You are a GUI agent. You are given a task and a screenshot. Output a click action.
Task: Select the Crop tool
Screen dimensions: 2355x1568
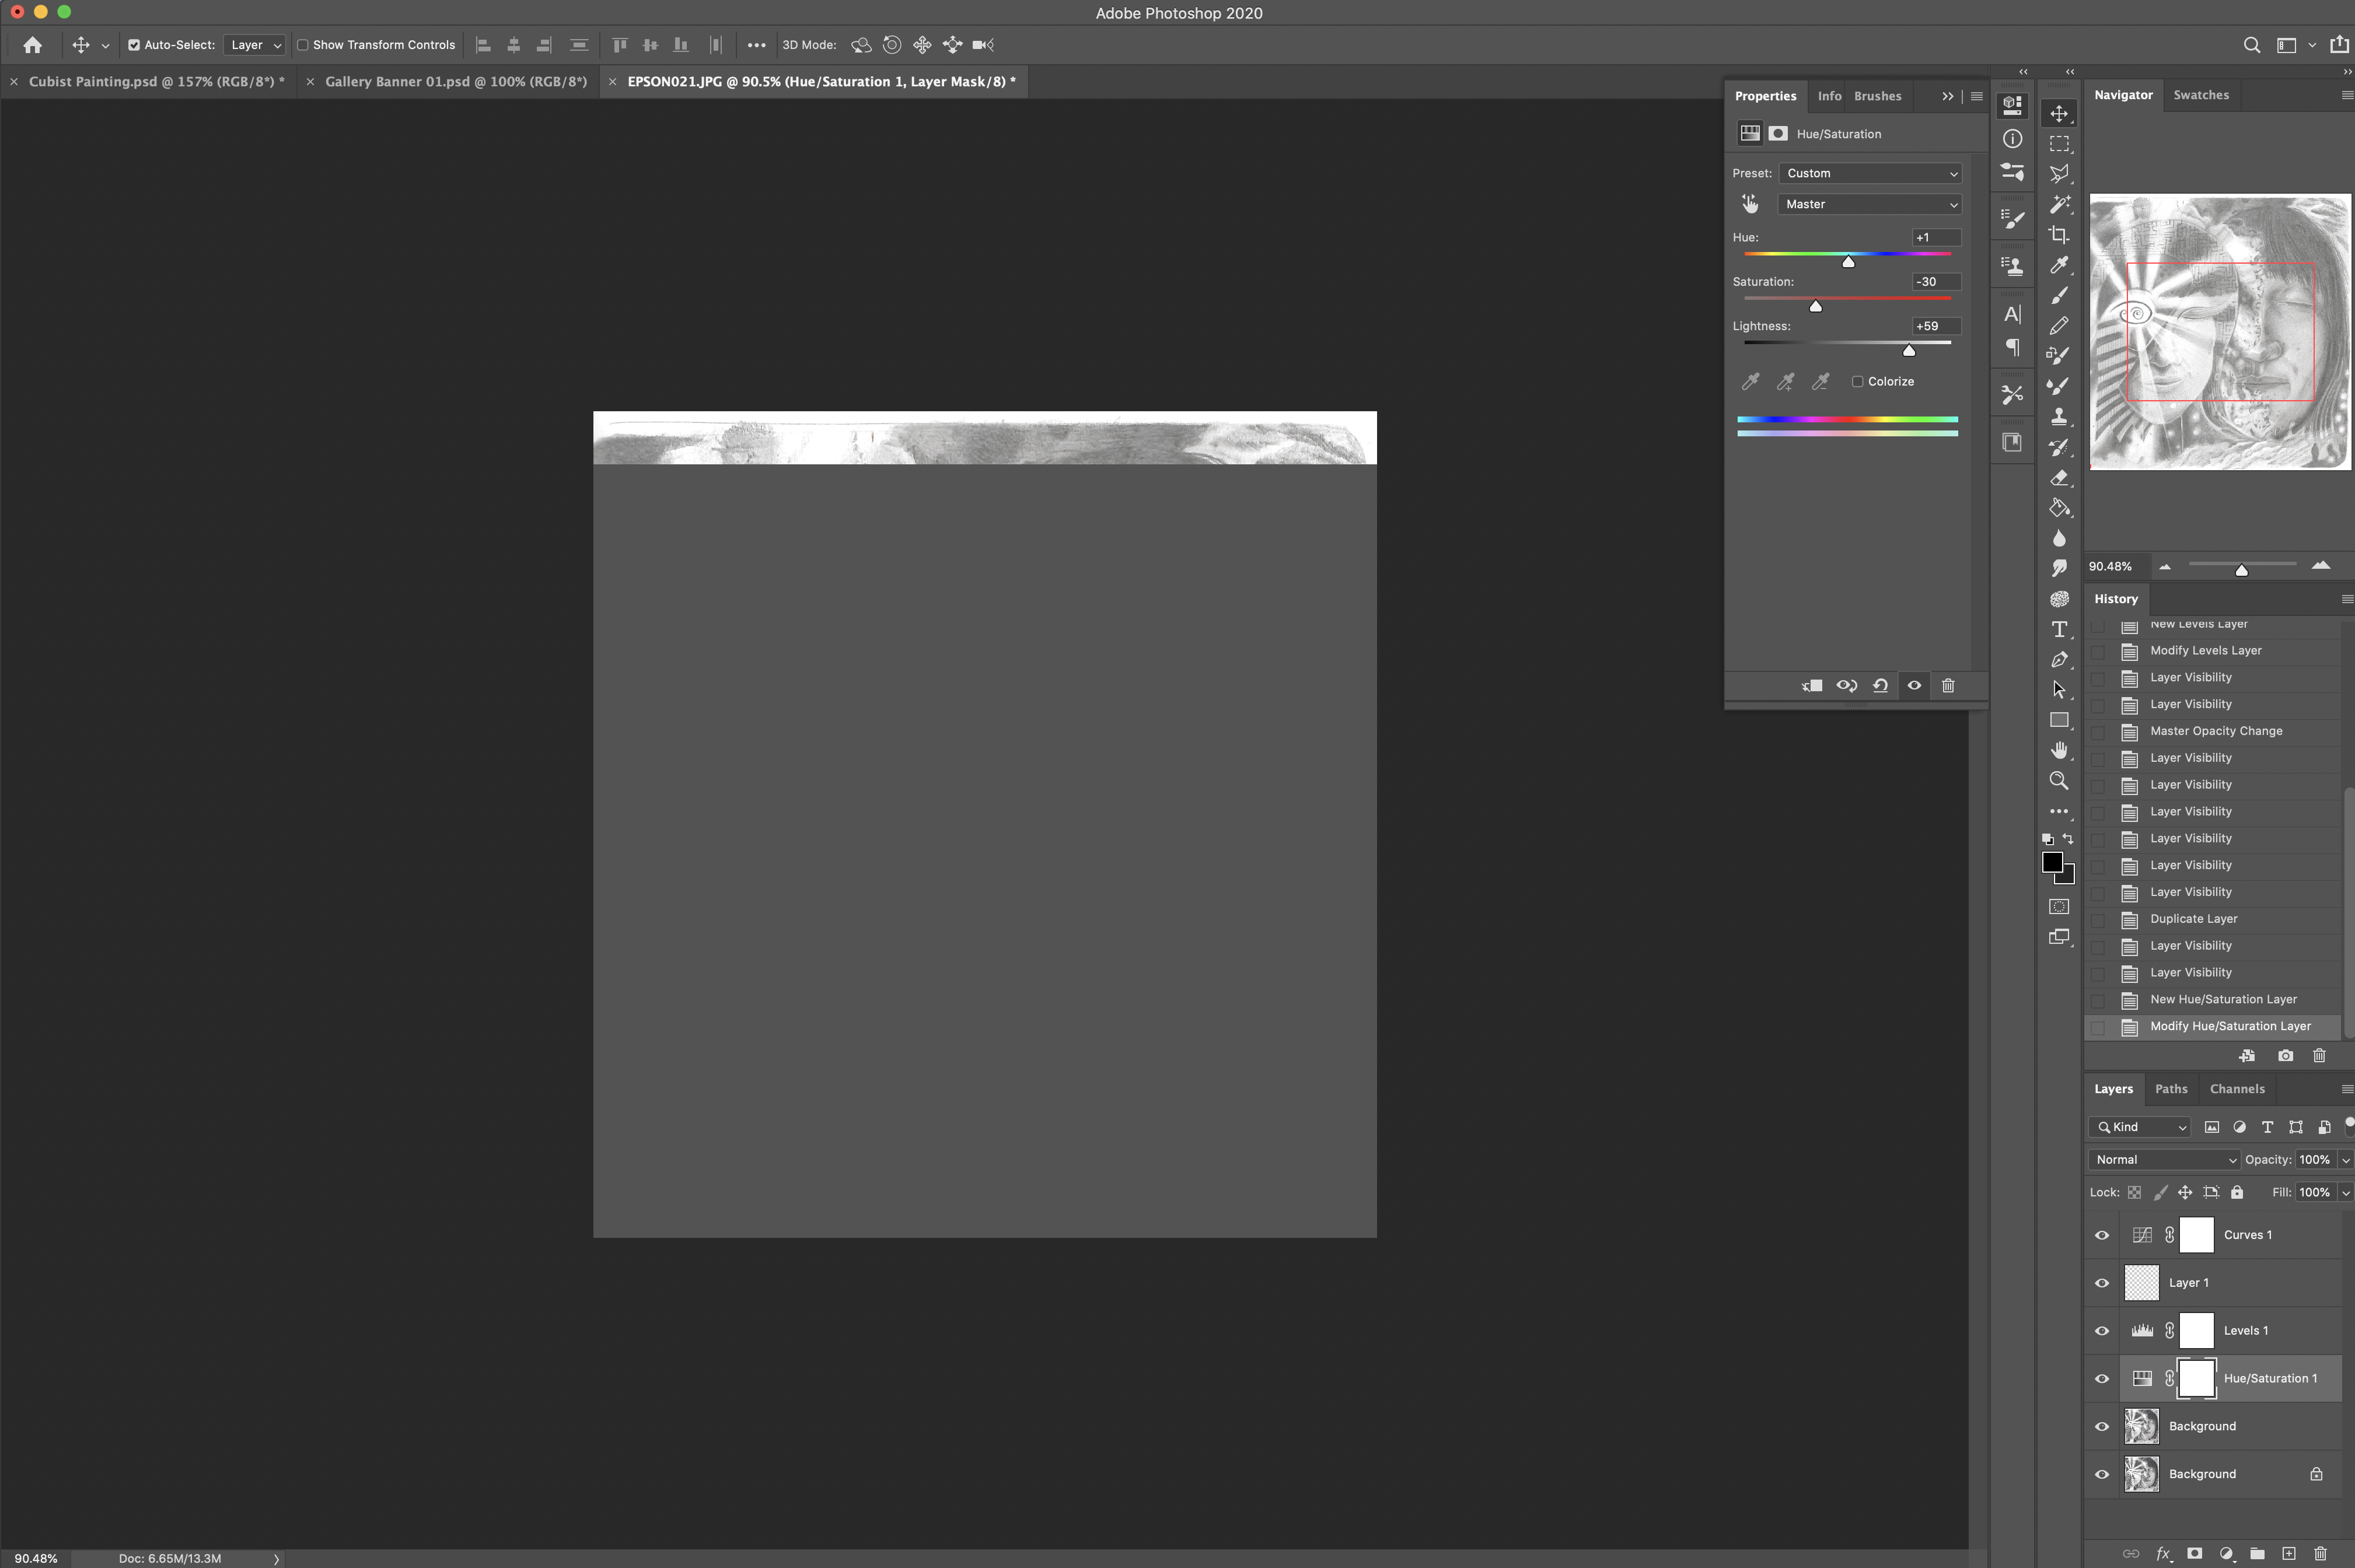(x=2058, y=235)
